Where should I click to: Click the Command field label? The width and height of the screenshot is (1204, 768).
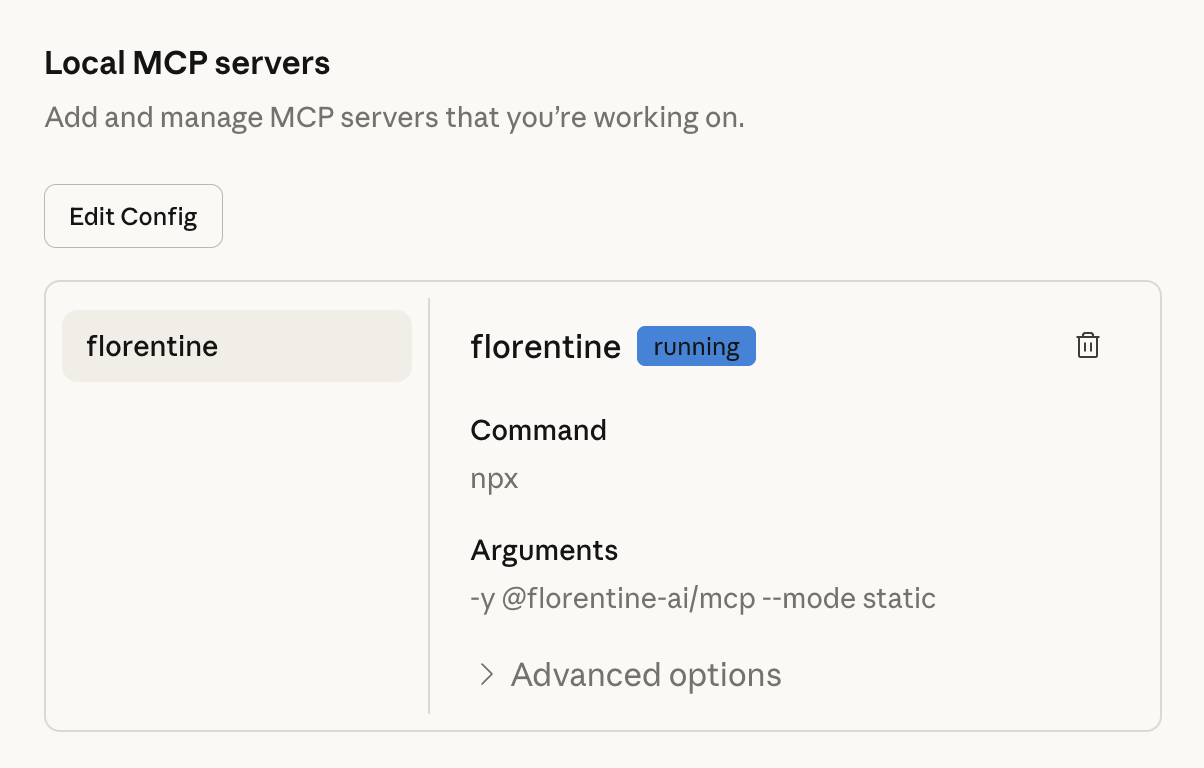pyautogui.click(x=538, y=430)
